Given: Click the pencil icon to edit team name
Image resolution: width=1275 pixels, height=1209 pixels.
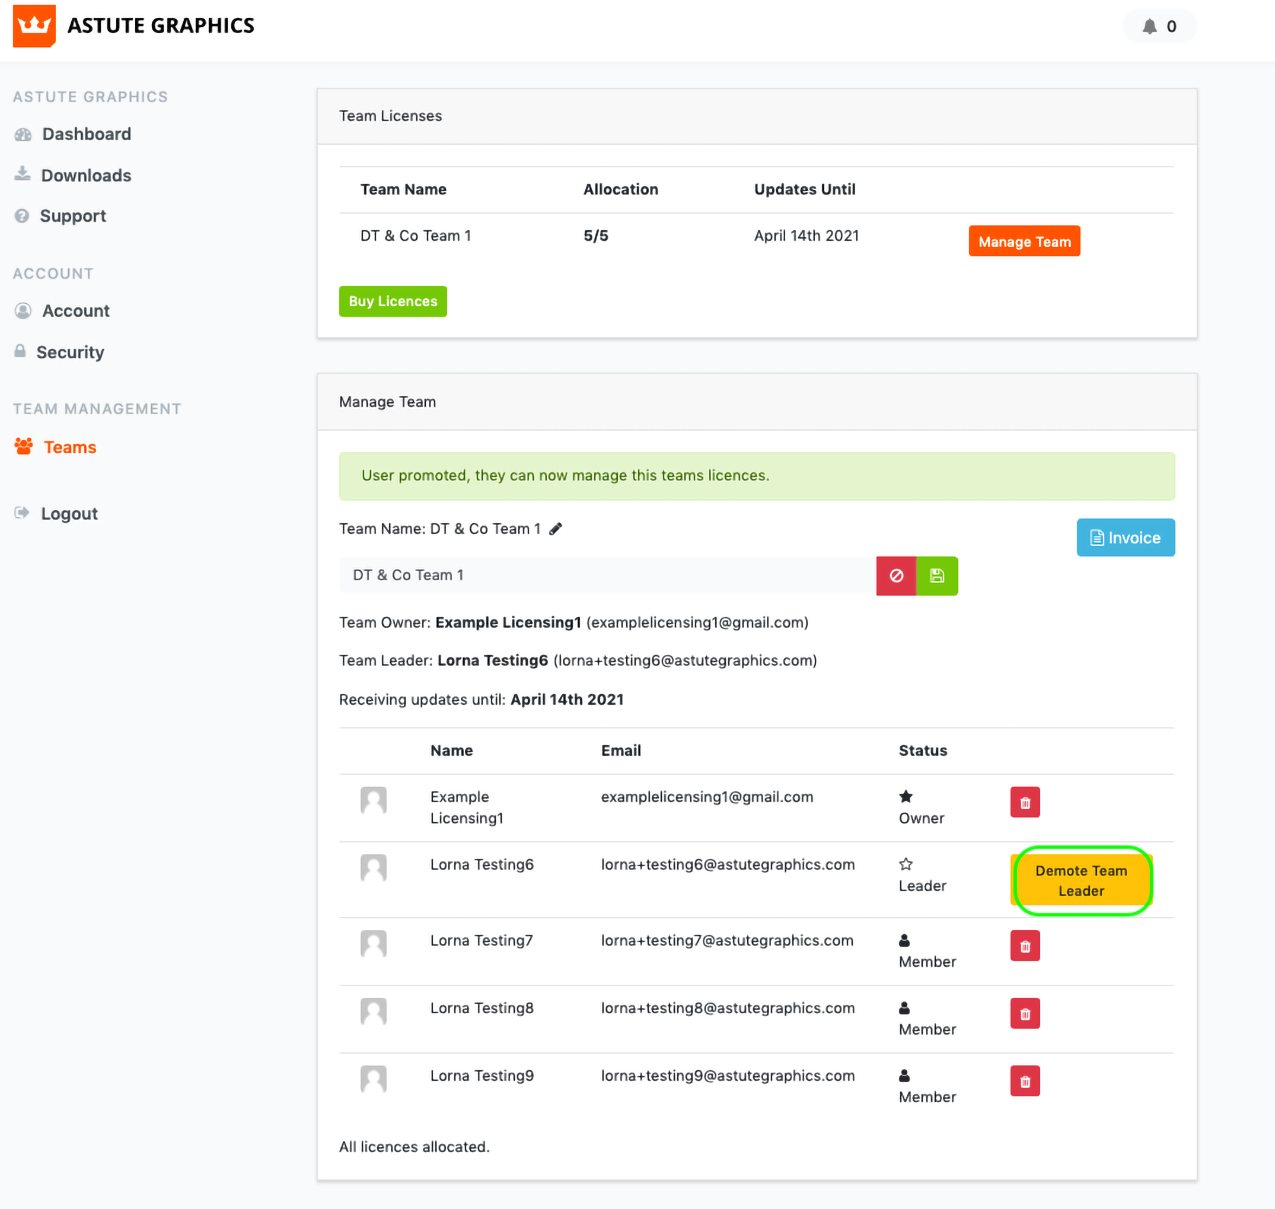Looking at the screenshot, I should [x=556, y=529].
